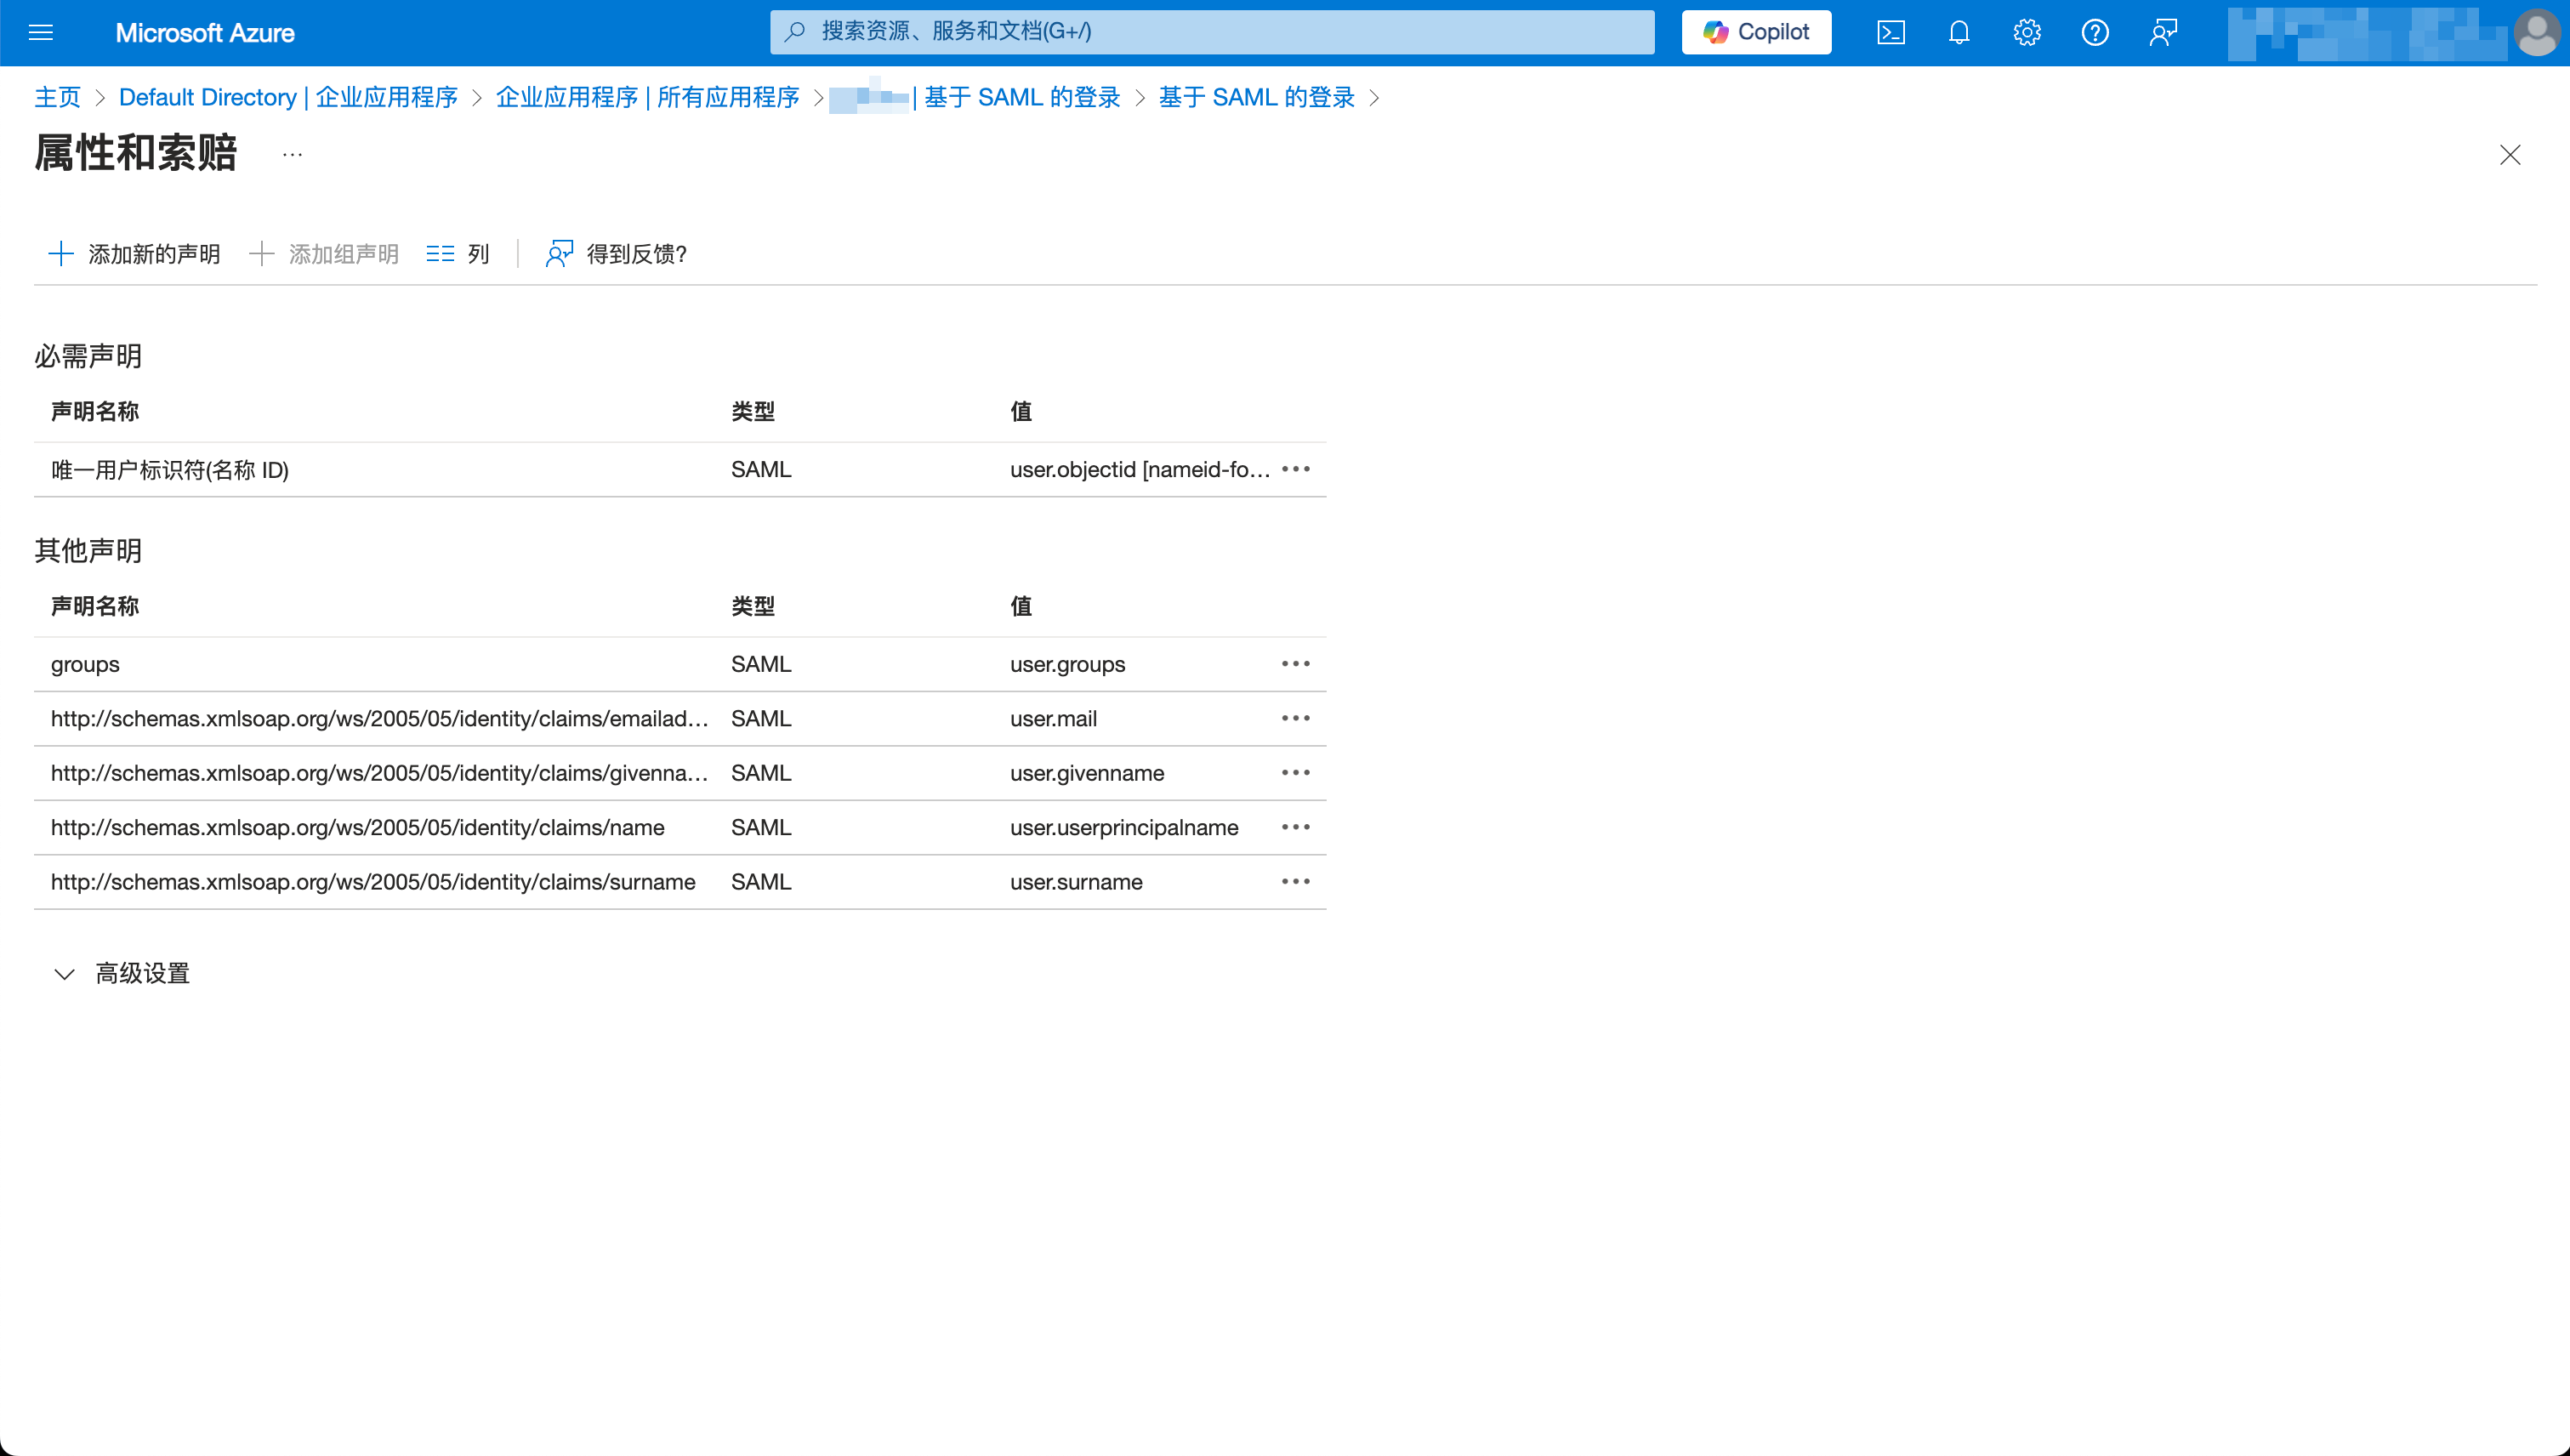Open more options for user.userprincipalname claim
Viewport: 2570px width, 1456px height.
(x=1296, y=827)
